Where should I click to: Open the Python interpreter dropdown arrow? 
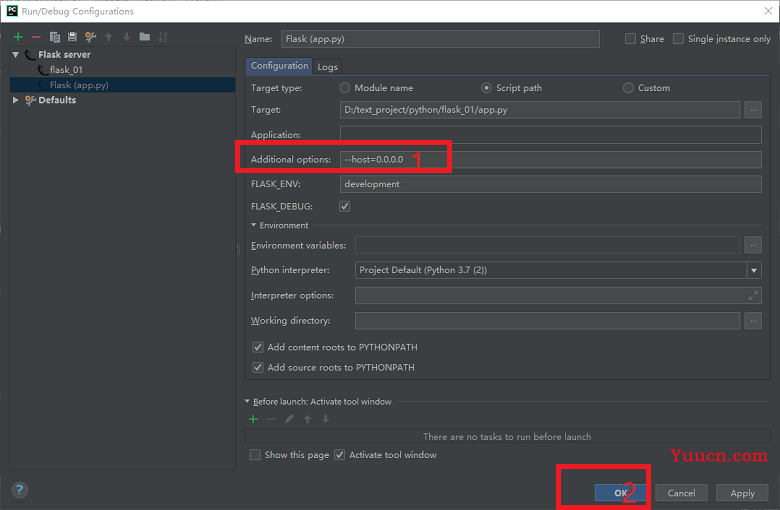(x=754, y=270)
